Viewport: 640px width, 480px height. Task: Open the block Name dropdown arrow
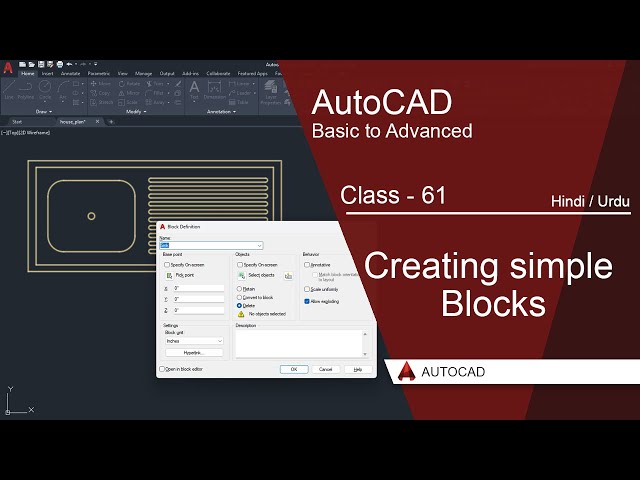259,245
